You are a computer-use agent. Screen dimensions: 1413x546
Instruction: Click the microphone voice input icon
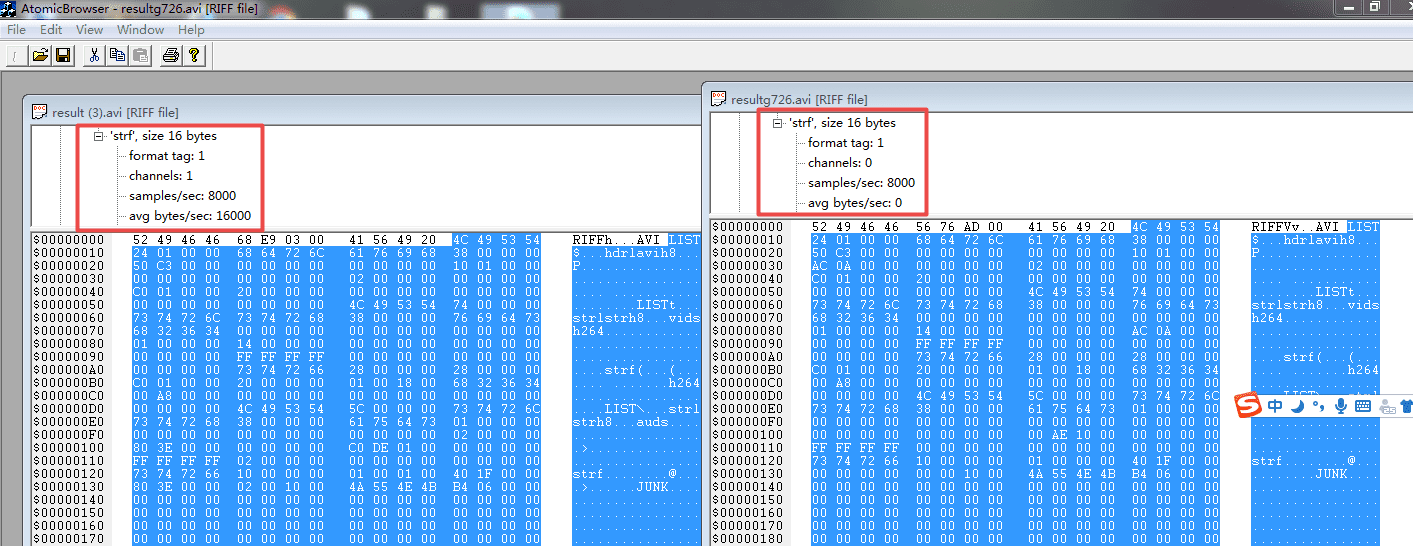1340,406
